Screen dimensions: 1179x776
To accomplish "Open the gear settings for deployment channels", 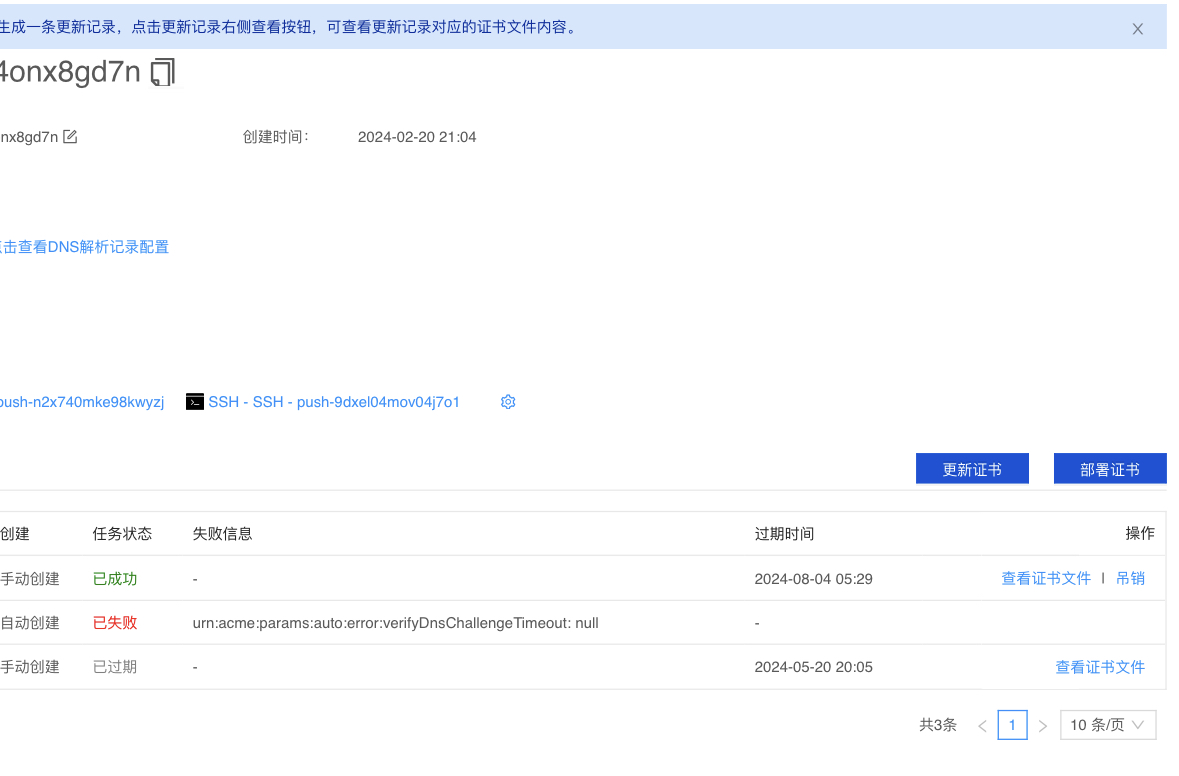I will [508, 402].
